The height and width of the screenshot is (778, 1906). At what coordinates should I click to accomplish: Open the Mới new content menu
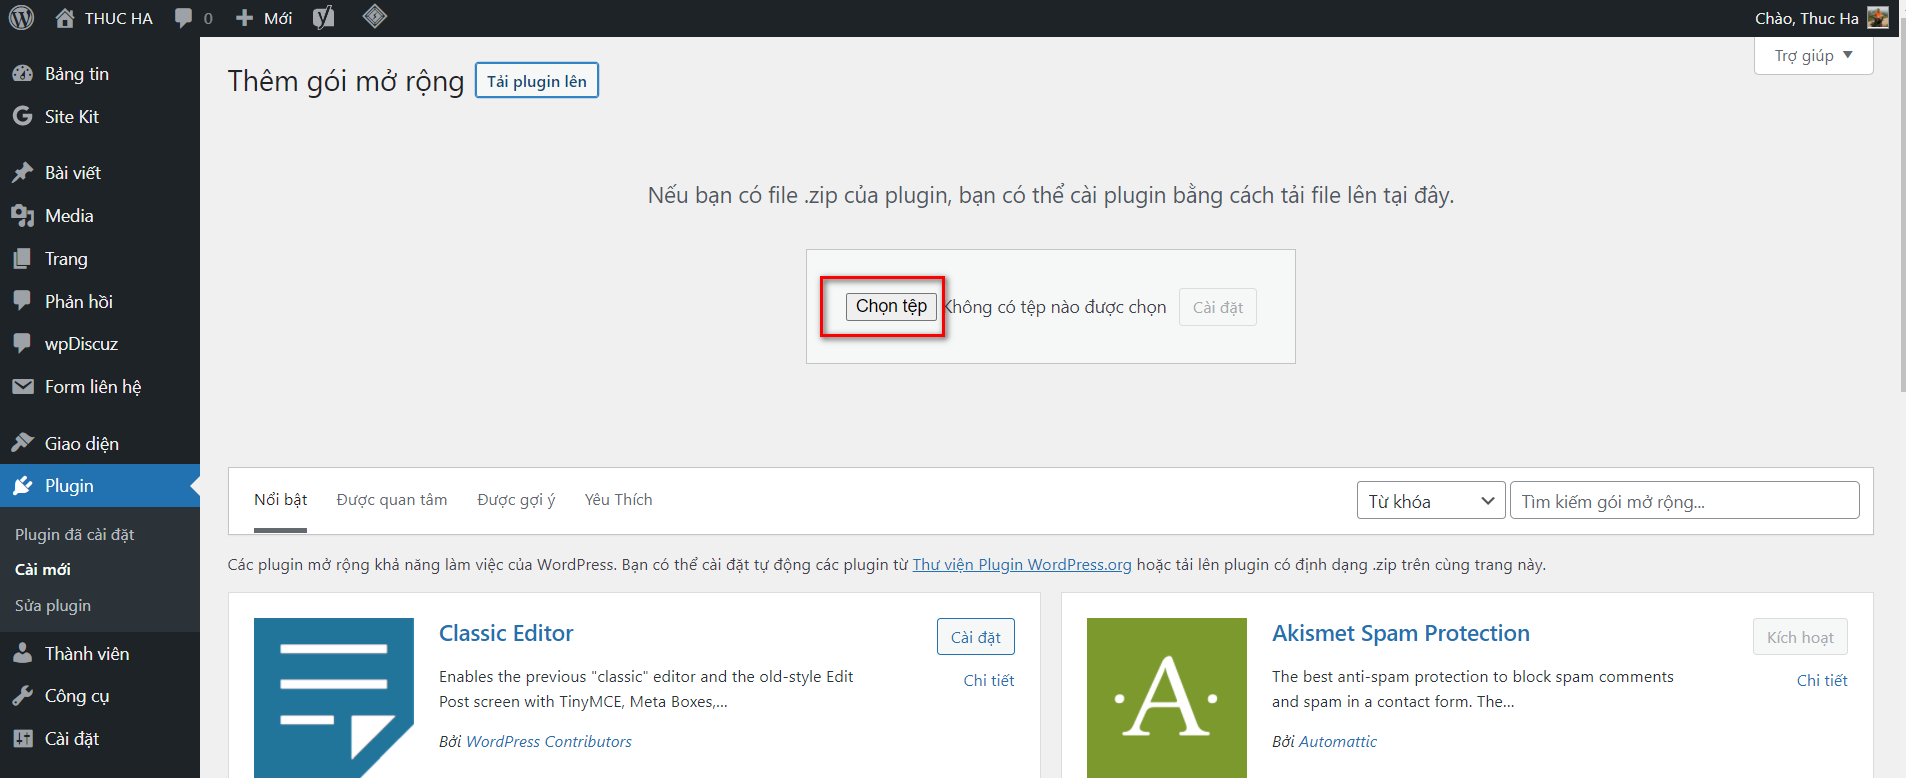[x=265, y=18]
